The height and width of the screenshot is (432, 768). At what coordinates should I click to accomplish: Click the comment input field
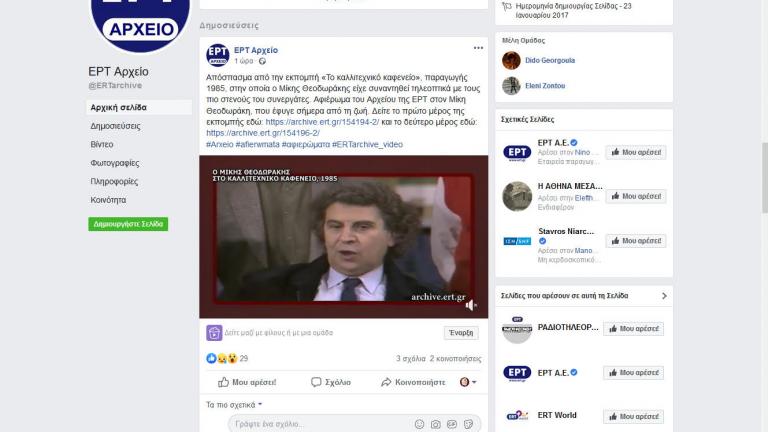[x=321, y=424]
